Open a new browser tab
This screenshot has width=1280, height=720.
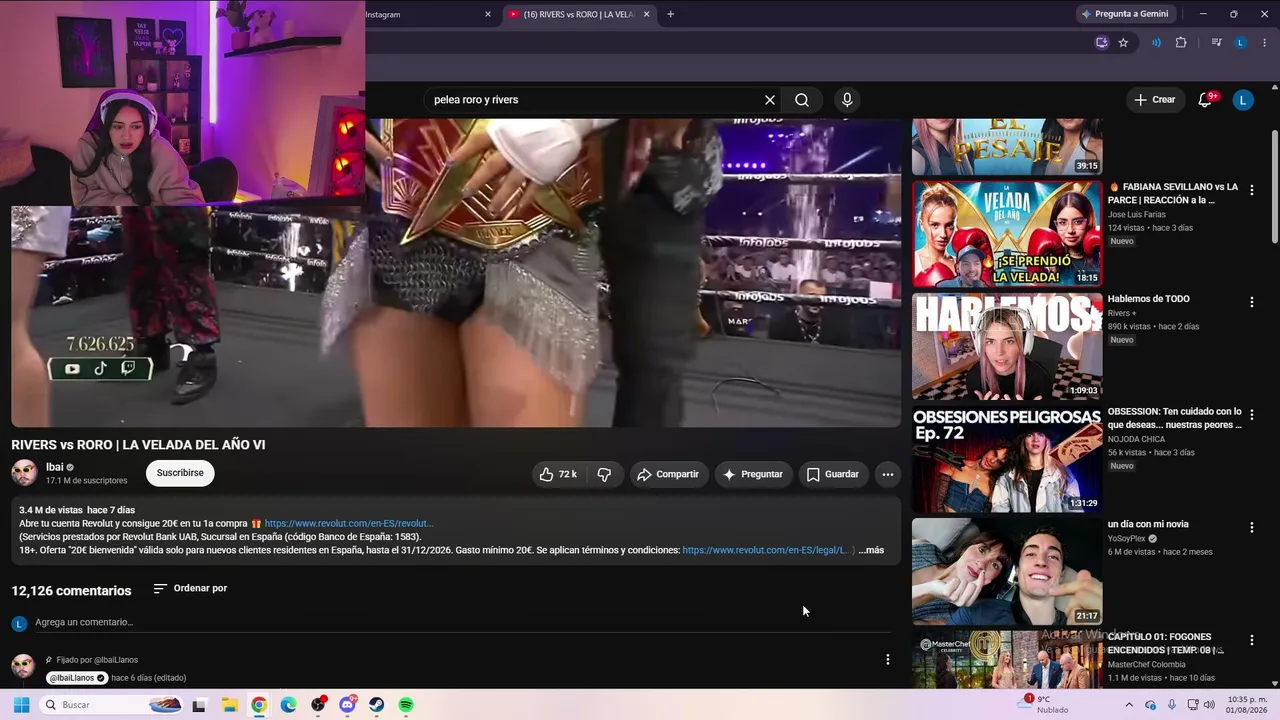click(670, 14)
